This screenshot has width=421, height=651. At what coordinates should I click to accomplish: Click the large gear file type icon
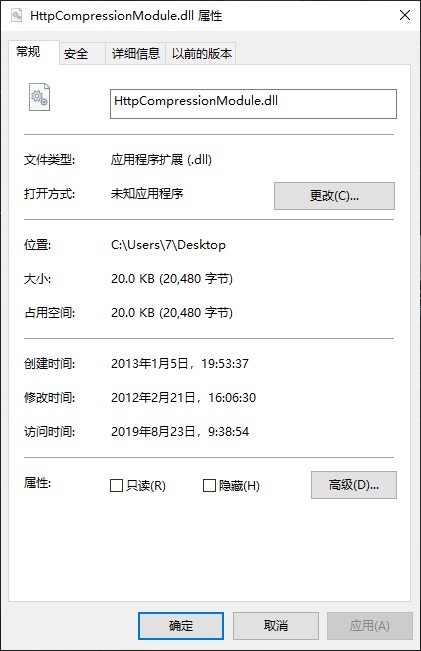(x=39, y=97)
